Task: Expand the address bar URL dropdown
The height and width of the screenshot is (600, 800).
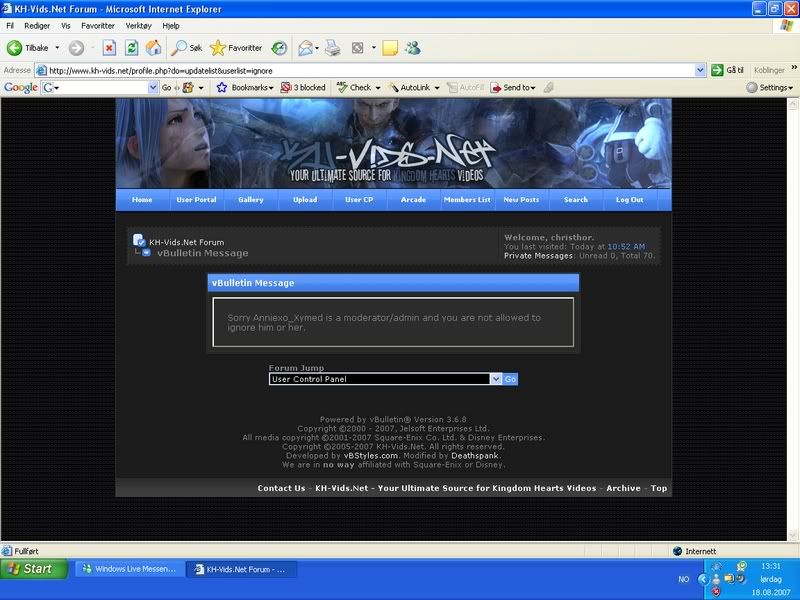Action: click(x=701, y=70)
